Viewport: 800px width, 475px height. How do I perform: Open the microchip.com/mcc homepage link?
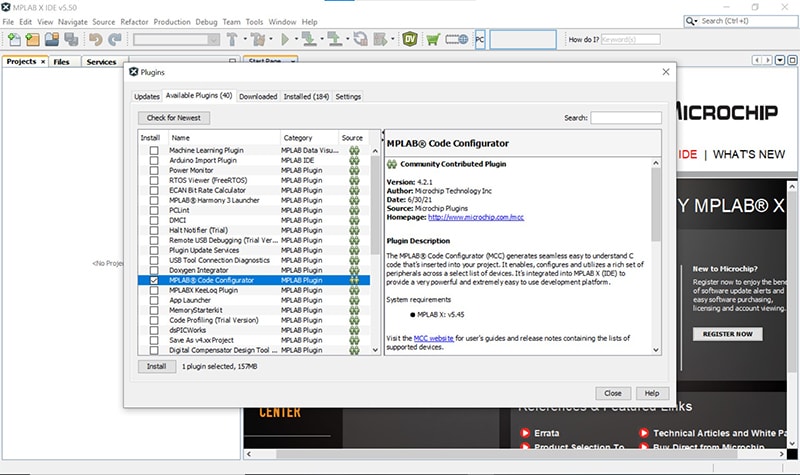click(x=476, y=217)
